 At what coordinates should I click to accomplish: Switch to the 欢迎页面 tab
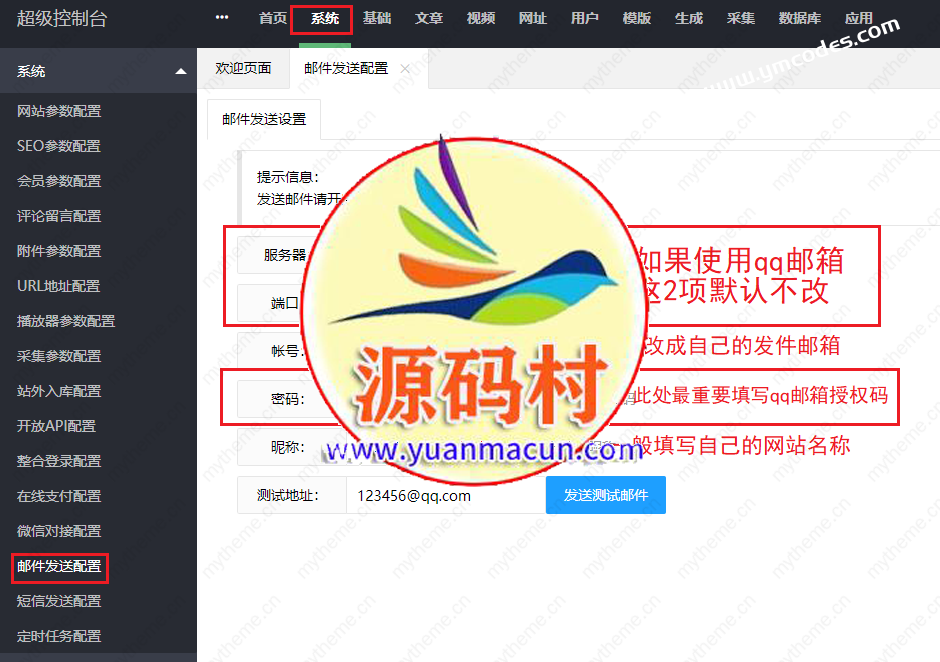click(x=243, y=69)
